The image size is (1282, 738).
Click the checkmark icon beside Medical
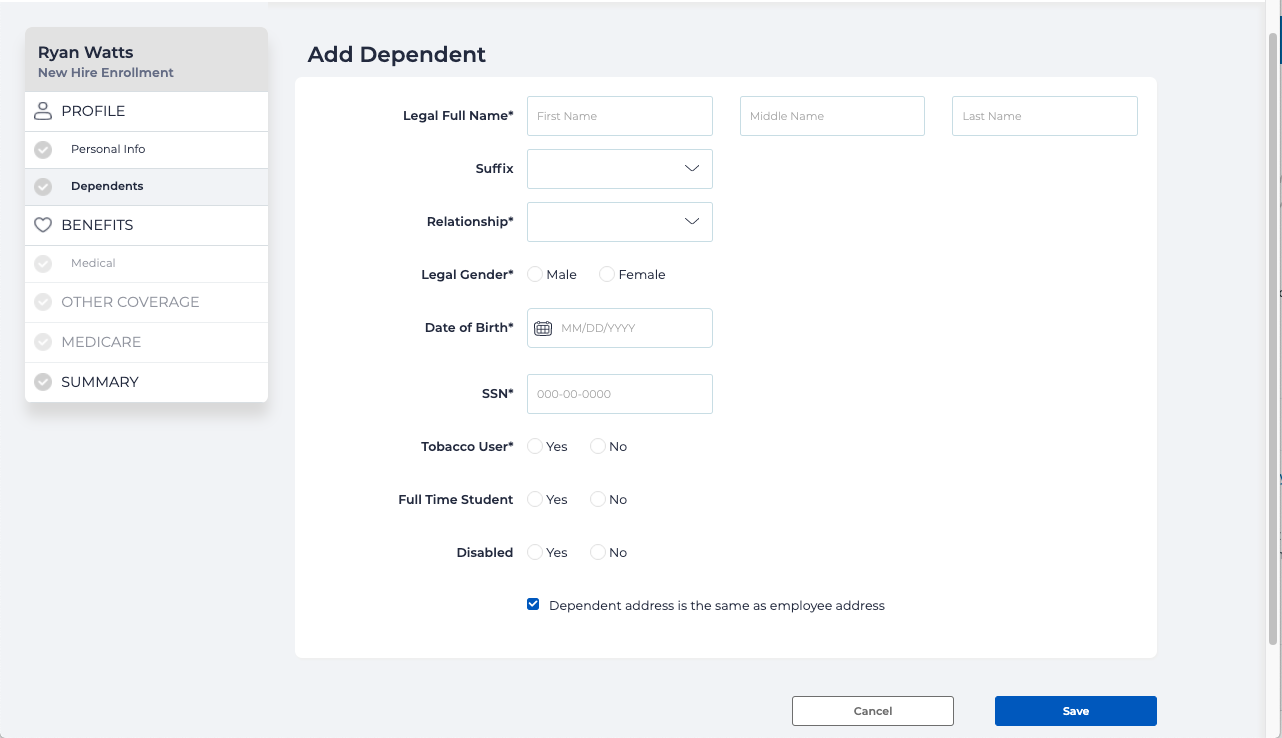pyautogui.click(x=42, y=262)
